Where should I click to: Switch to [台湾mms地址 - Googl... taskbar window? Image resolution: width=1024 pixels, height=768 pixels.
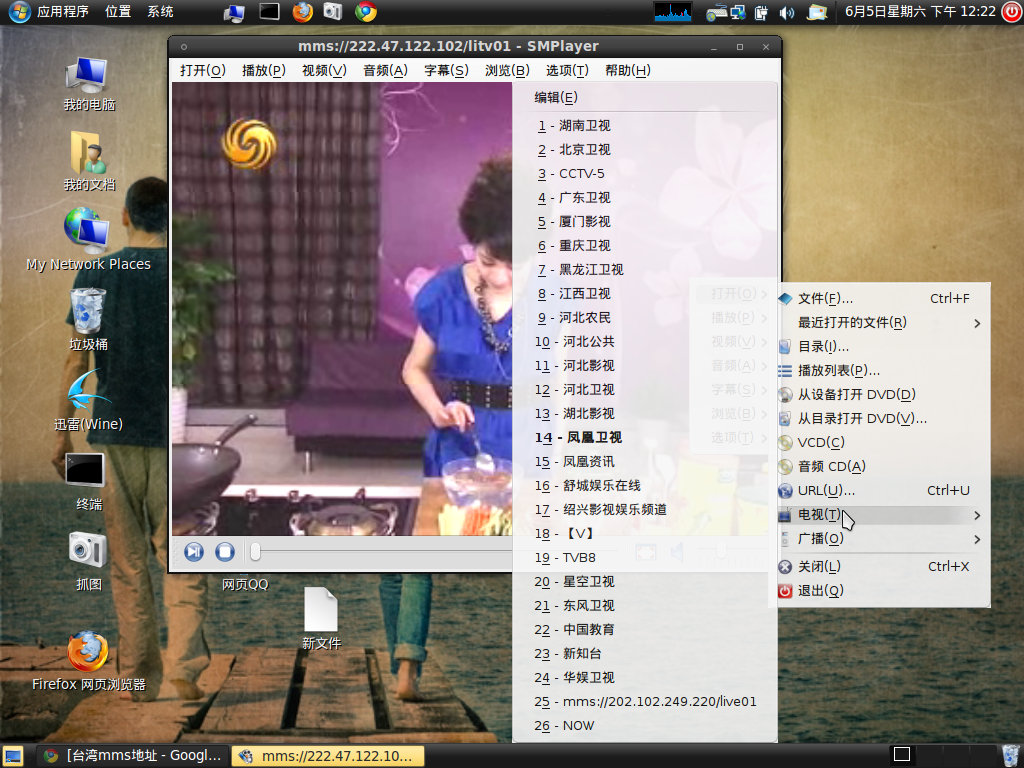(133, 756)
